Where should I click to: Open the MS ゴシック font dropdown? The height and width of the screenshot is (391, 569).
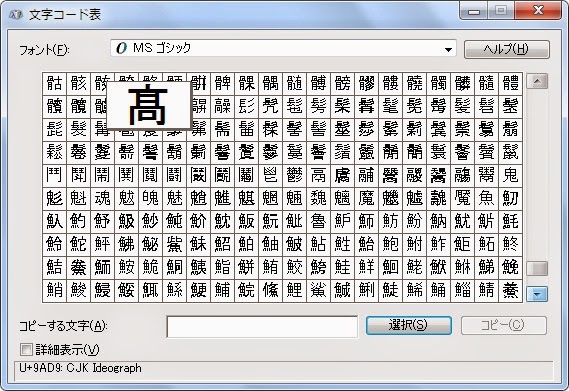[449, 49]
